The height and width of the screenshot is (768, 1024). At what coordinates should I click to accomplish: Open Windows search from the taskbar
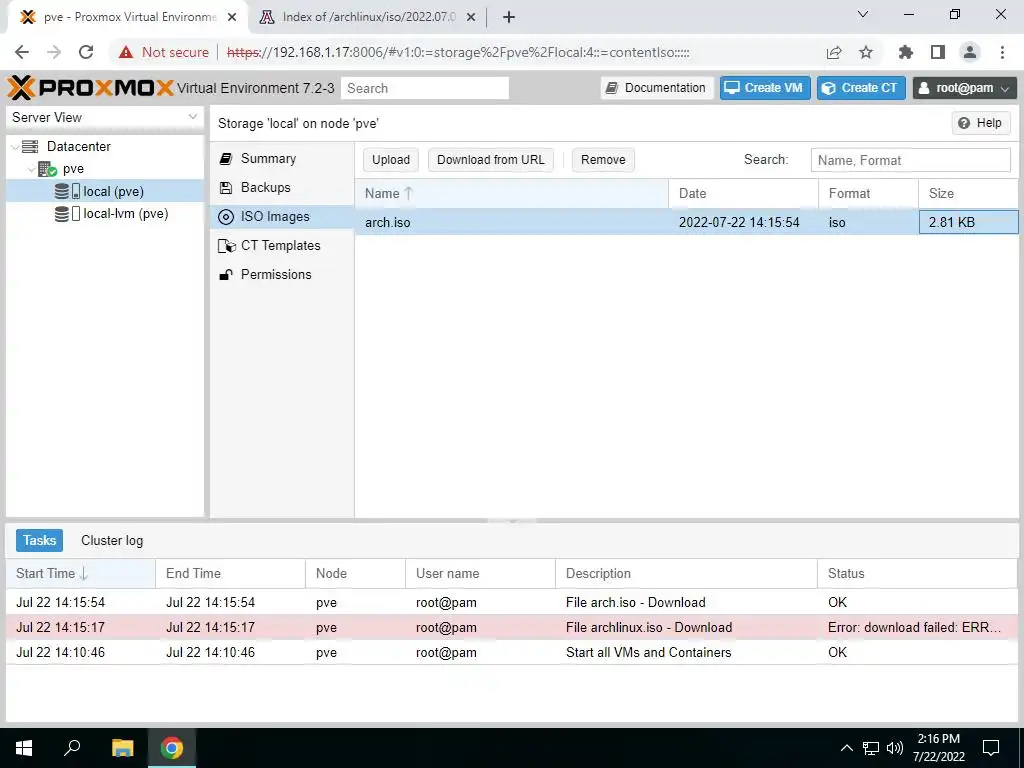click(x=72, y=748)
